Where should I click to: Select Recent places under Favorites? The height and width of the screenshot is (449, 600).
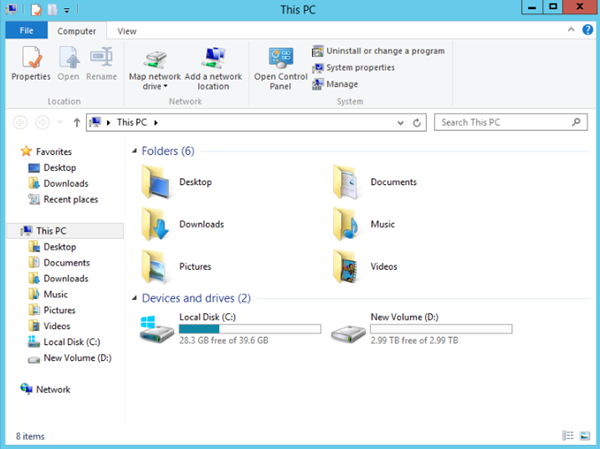point(63,199)
